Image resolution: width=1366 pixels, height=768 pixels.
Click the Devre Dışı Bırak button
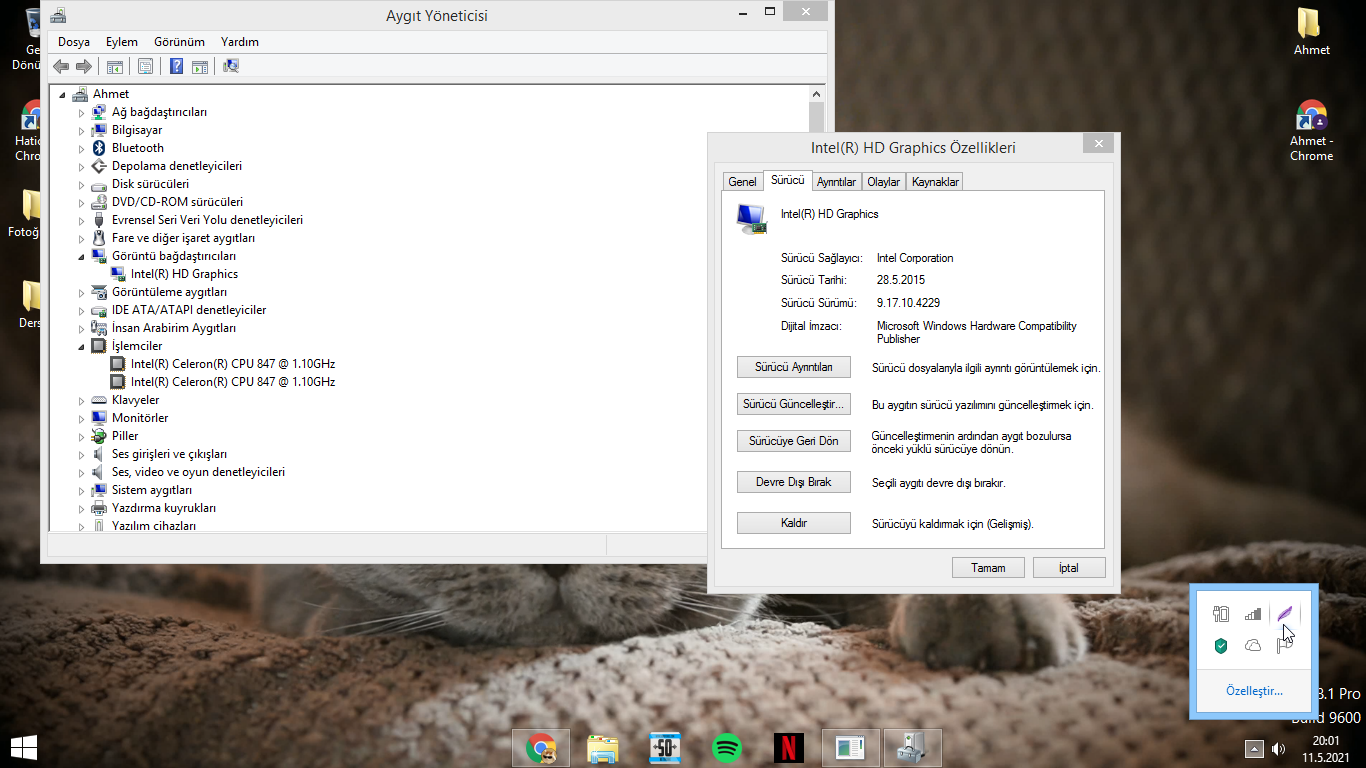point(794,482)
